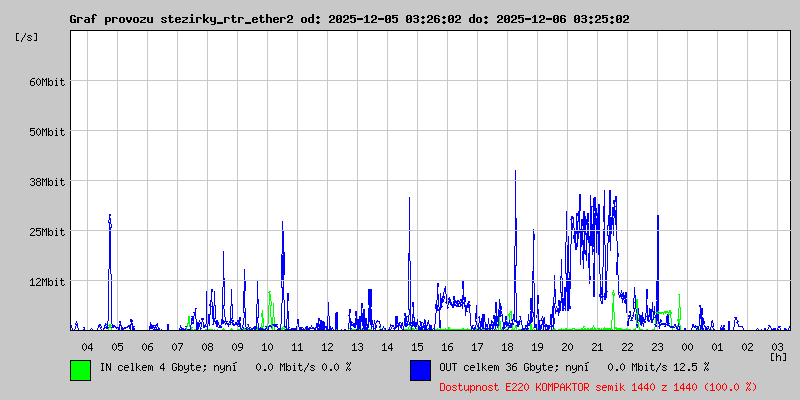Click the hour label 23 on x-axis
800x400 pixels.
(x=657, y=347)
